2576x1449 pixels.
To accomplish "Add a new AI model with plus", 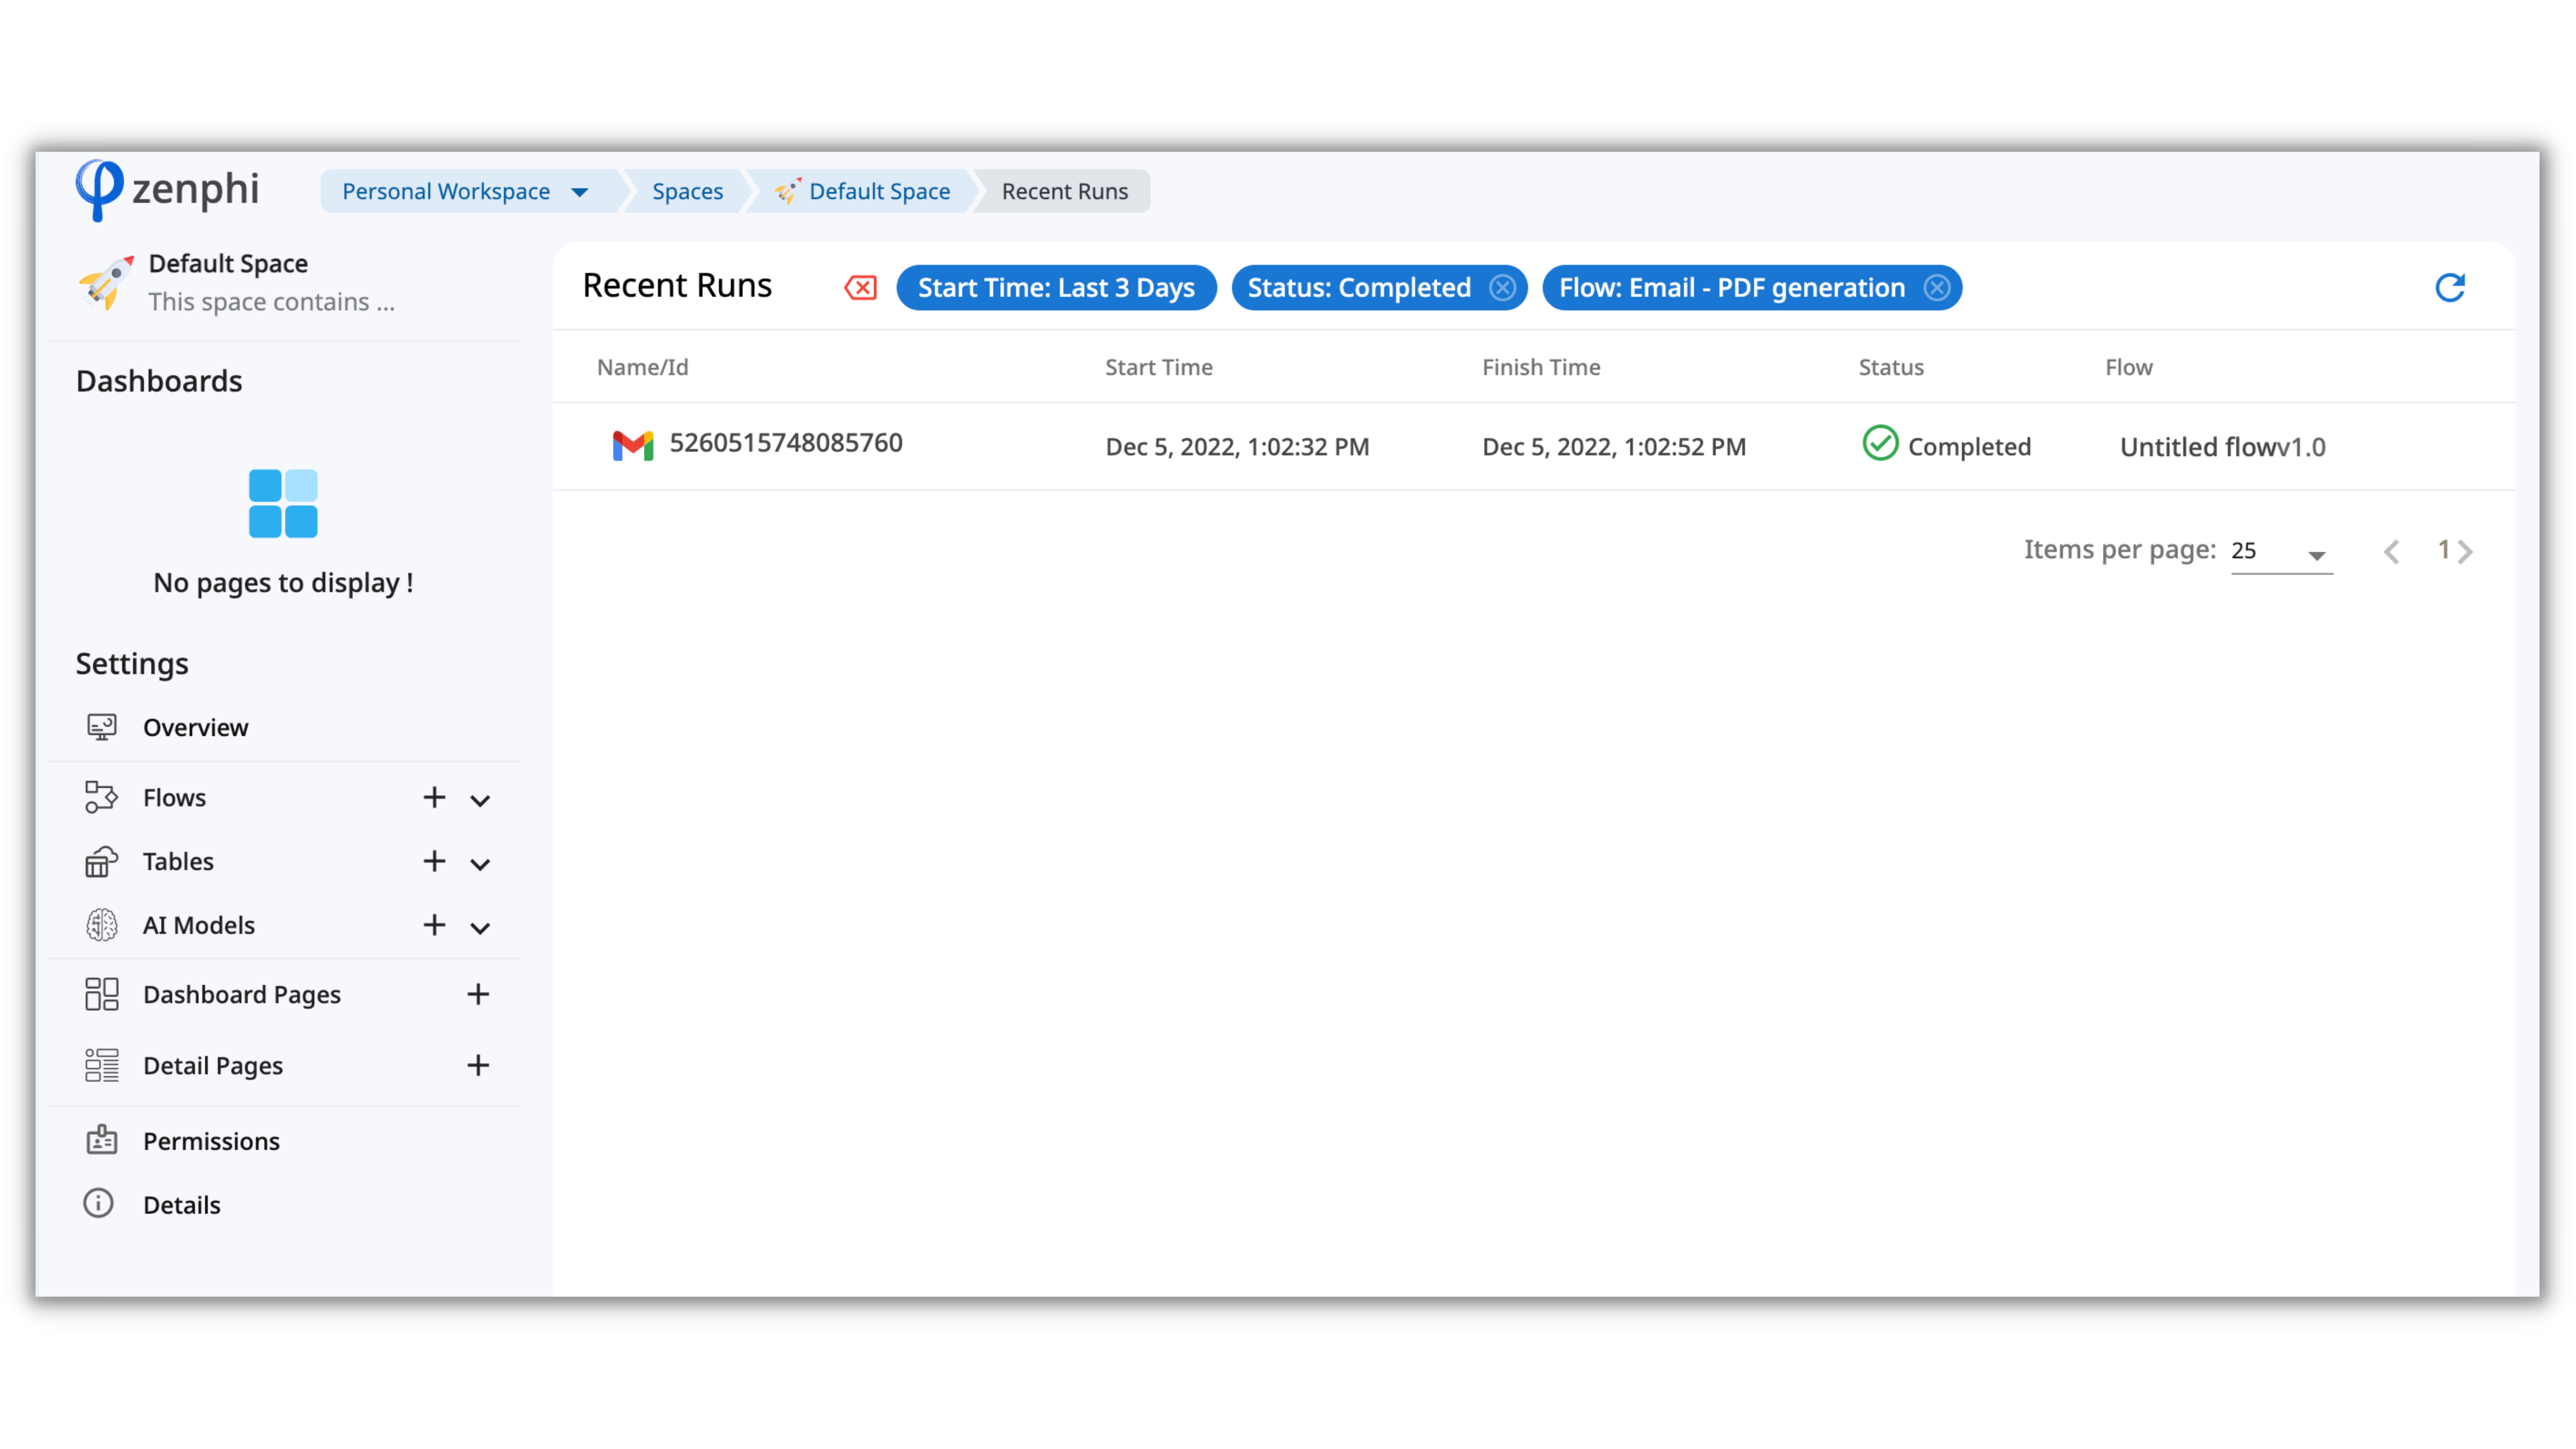I will [434, 925].
